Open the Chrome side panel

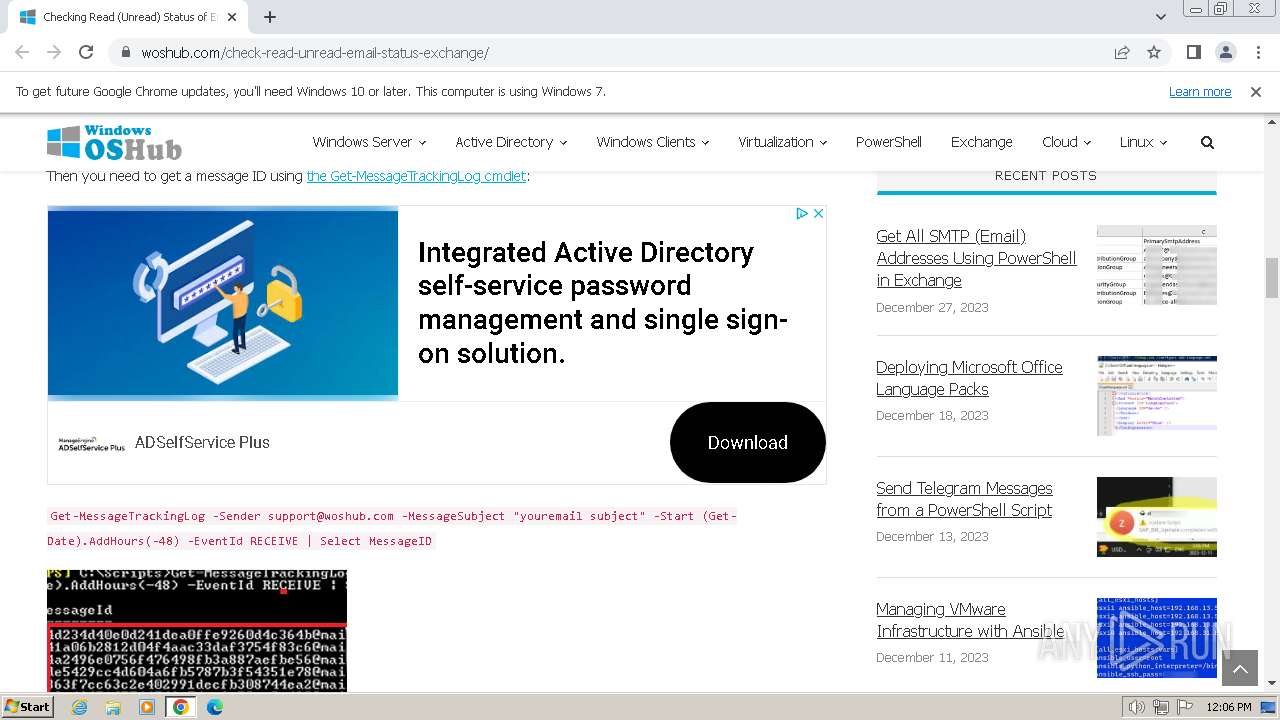pyautogui.click(x=1194, y=53)
